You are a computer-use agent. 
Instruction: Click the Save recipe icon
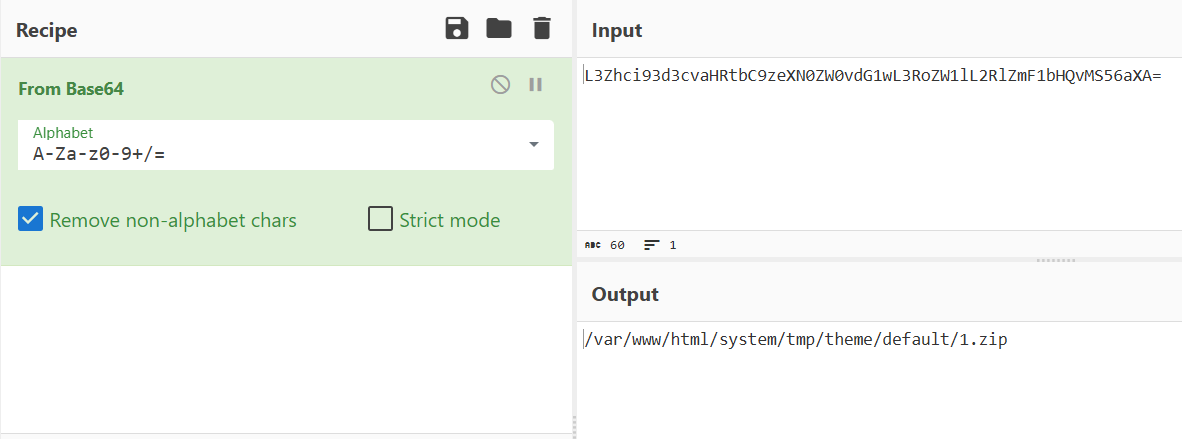457,29
